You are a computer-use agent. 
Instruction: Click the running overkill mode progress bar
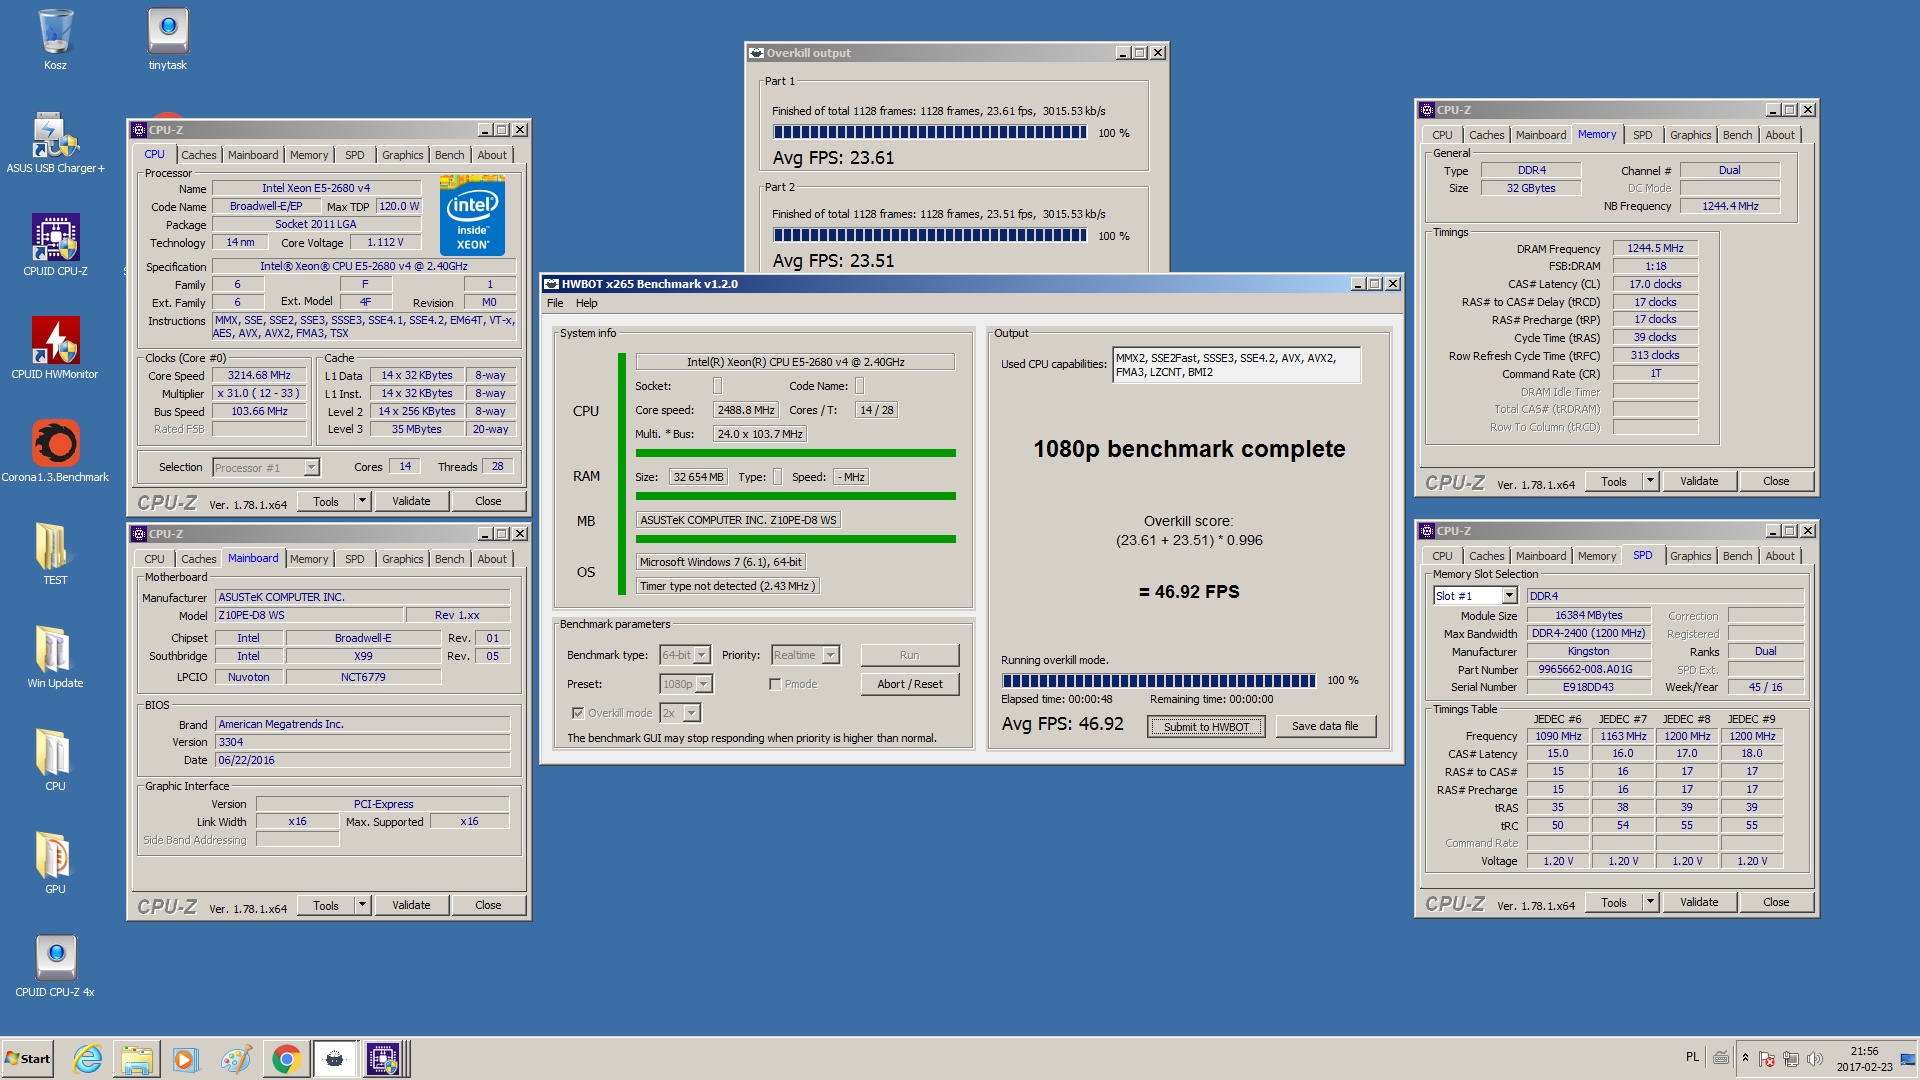(1159, 681)
